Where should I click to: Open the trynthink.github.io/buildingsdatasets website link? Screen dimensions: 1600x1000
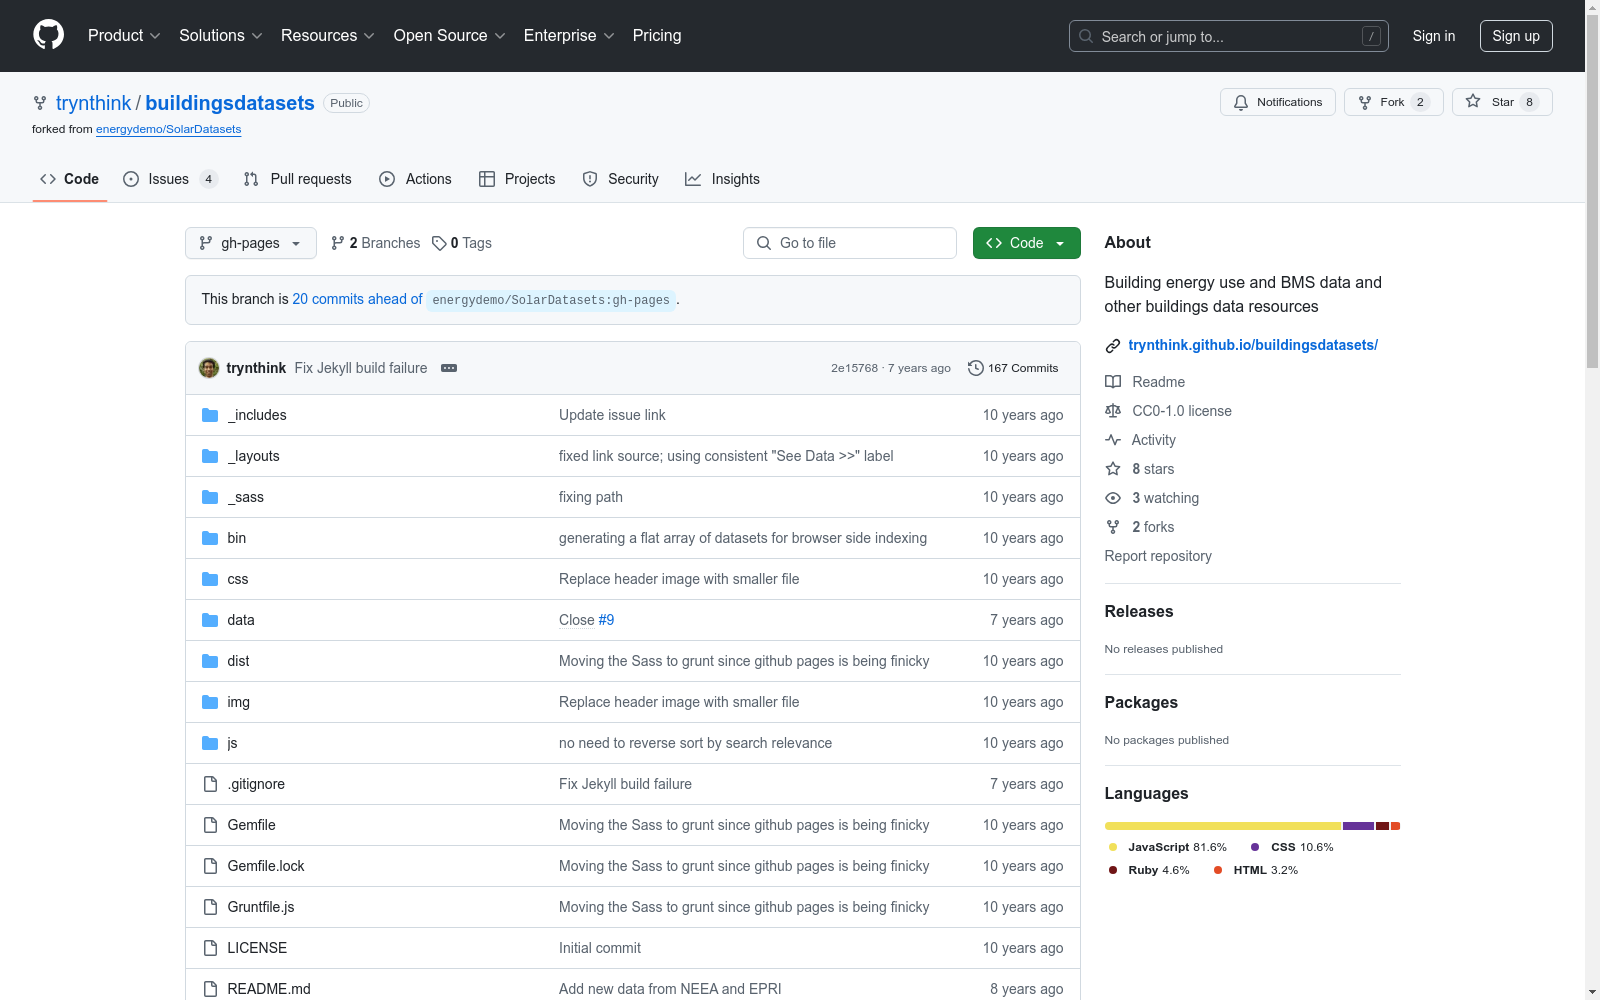tap(1253, 345)
